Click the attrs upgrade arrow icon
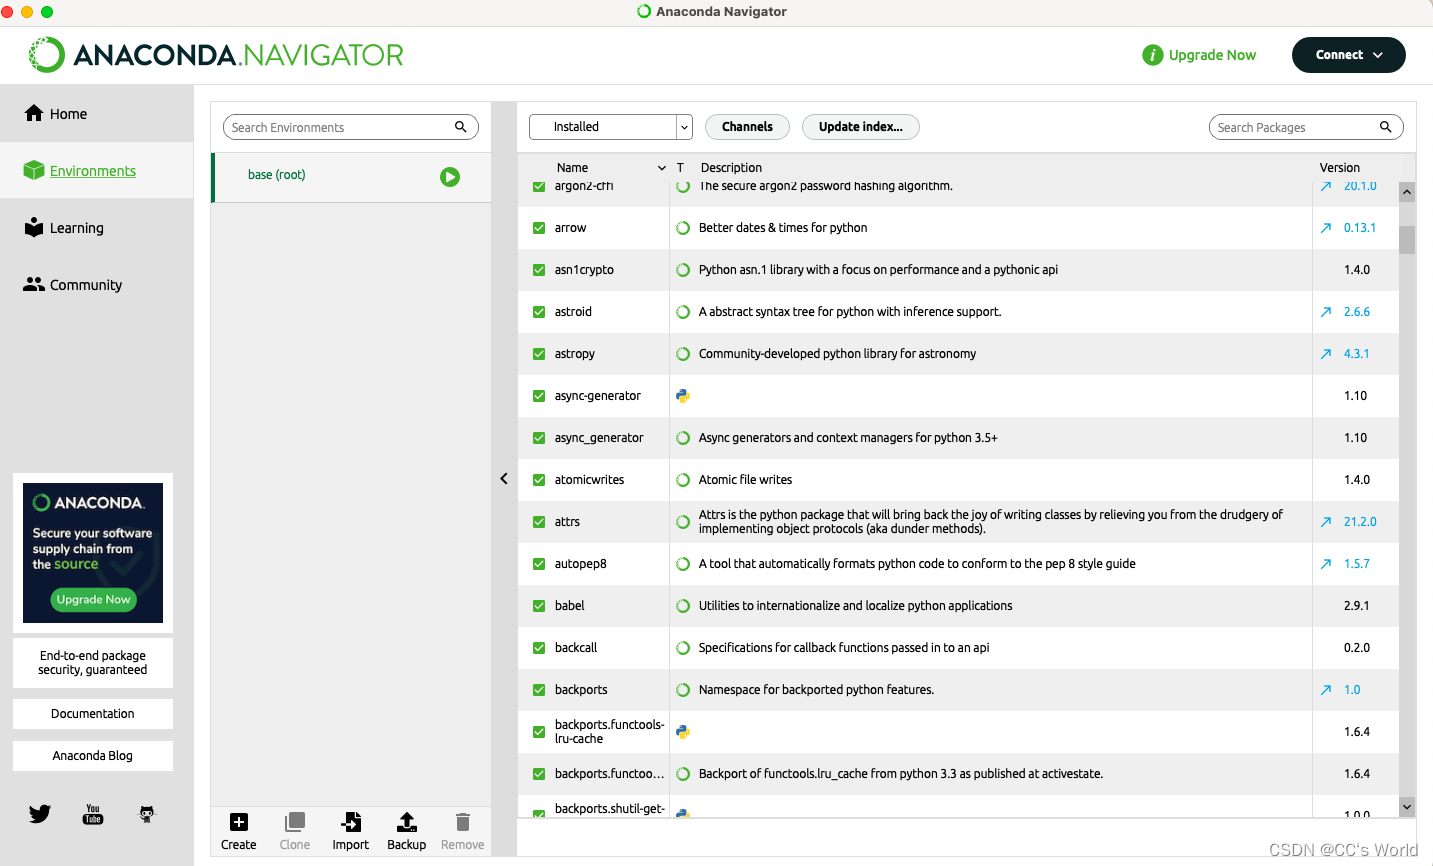The width and height of the screenshot is (1433, 866). (1326, 522)
